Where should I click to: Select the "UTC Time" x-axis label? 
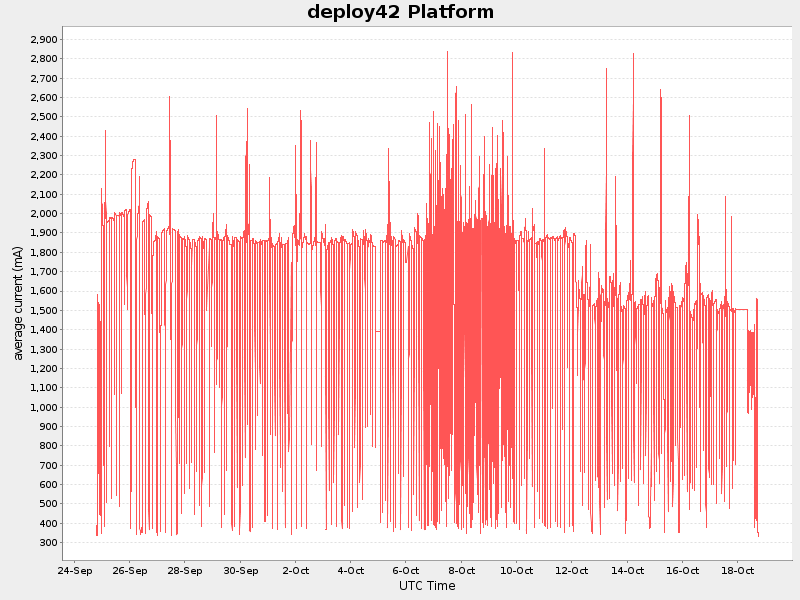point(427,586)
